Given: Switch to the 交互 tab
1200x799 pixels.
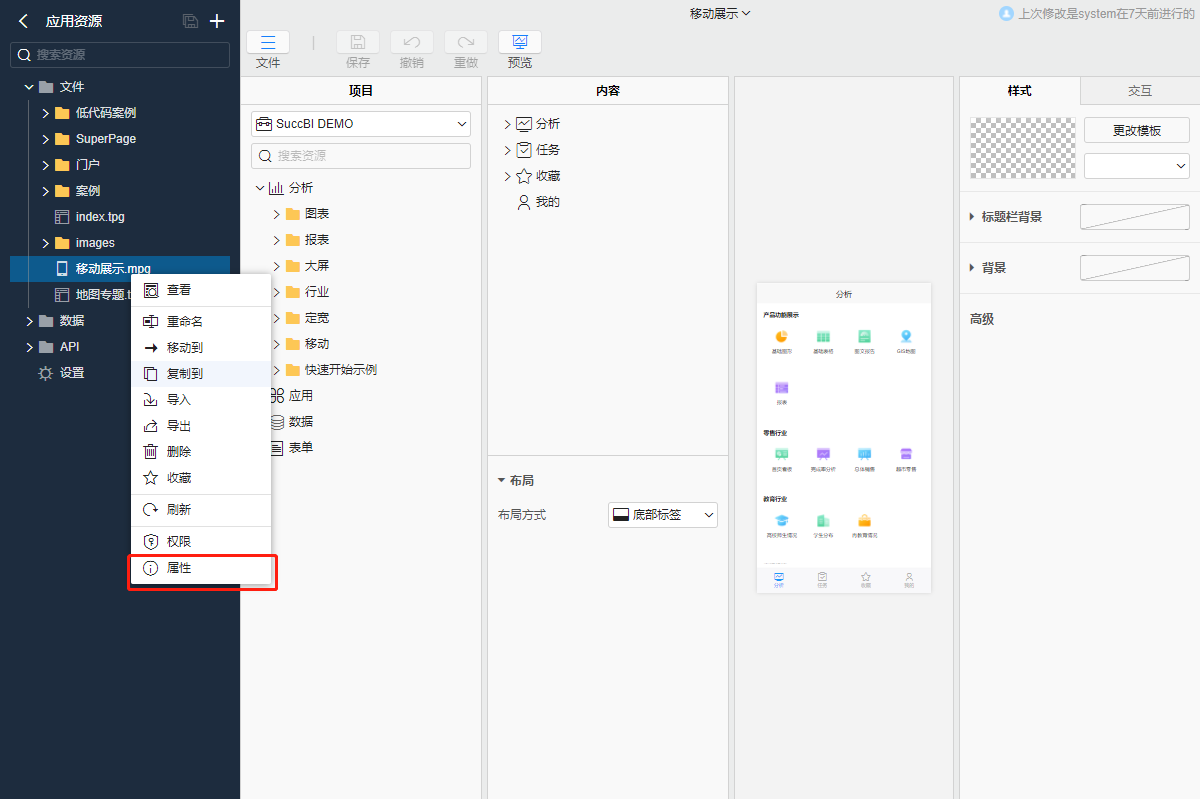Looking at the screenshot, I should [1140, 91].
